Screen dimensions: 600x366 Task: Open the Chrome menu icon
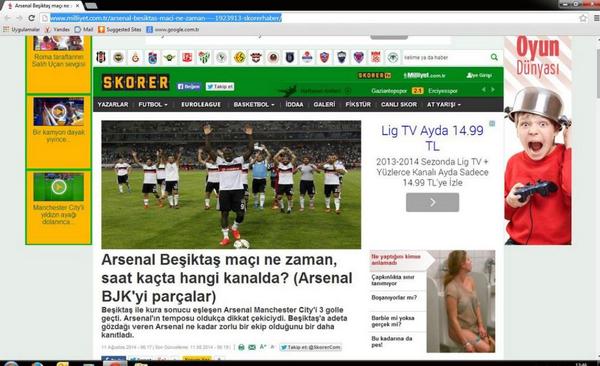[x=596, y=18]
